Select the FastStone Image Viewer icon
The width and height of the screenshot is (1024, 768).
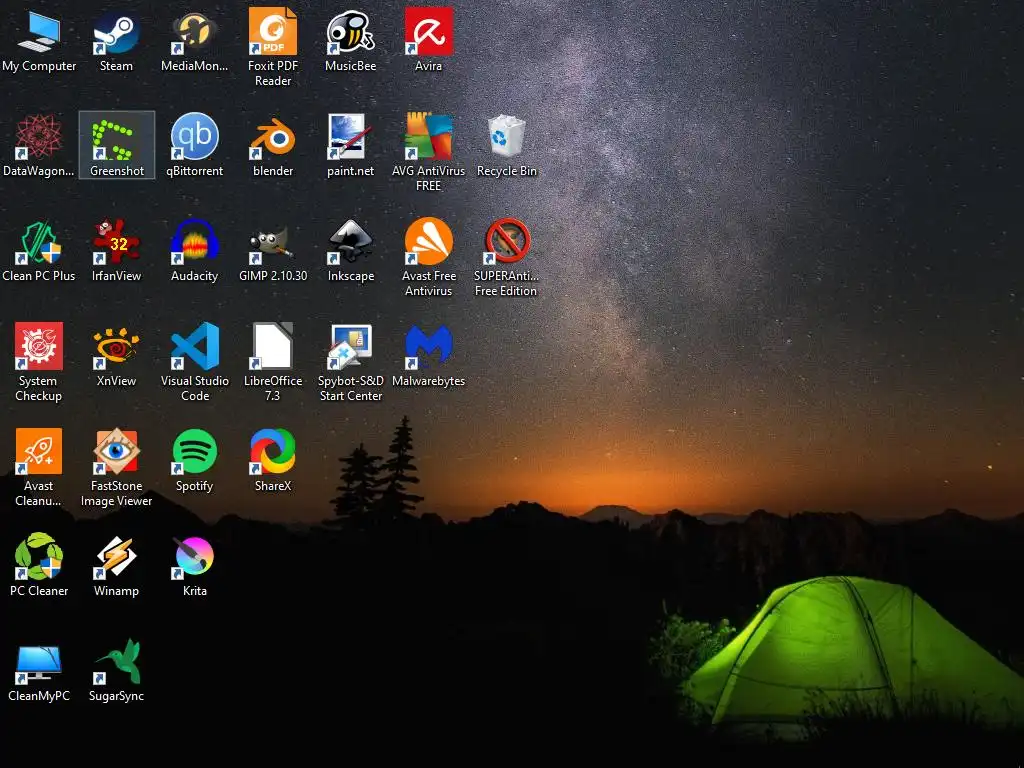pyautogui.click(x=116, y=452)
